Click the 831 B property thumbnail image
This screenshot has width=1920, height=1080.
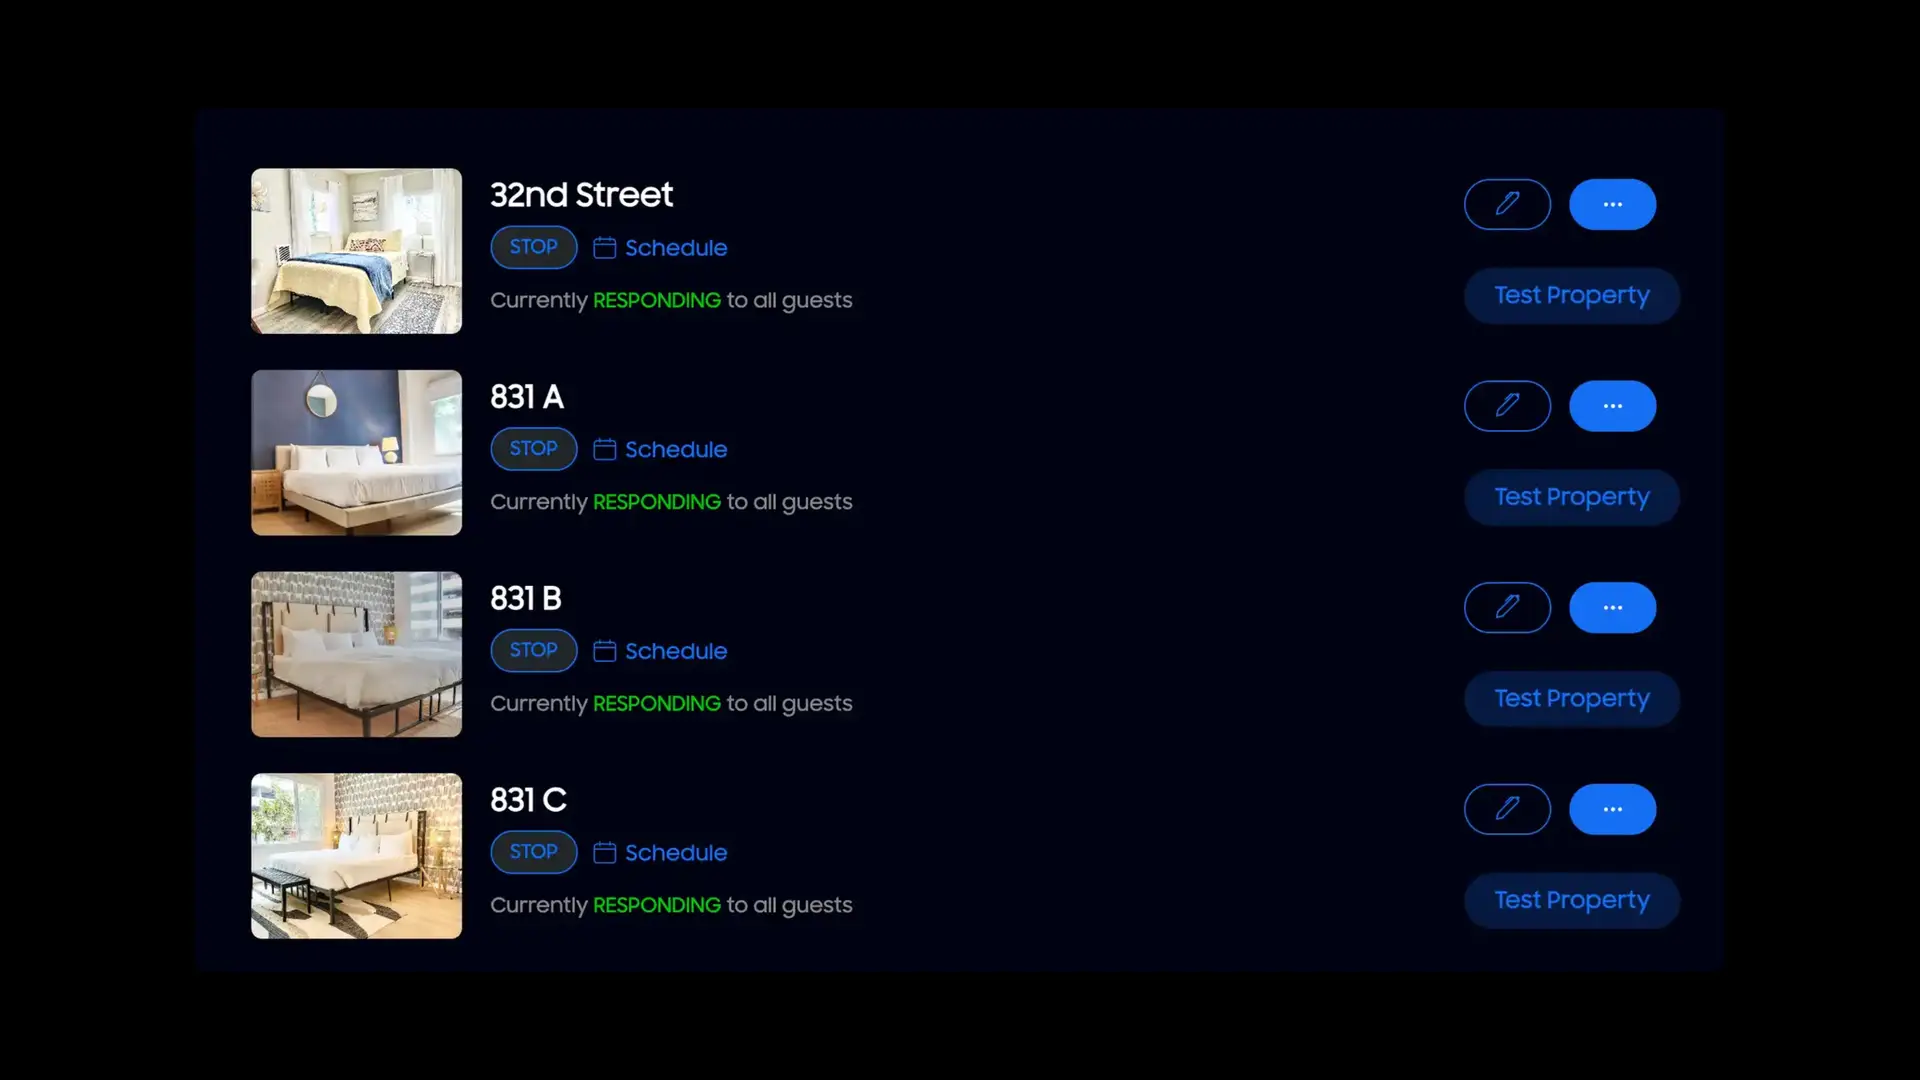pos(356,654)
